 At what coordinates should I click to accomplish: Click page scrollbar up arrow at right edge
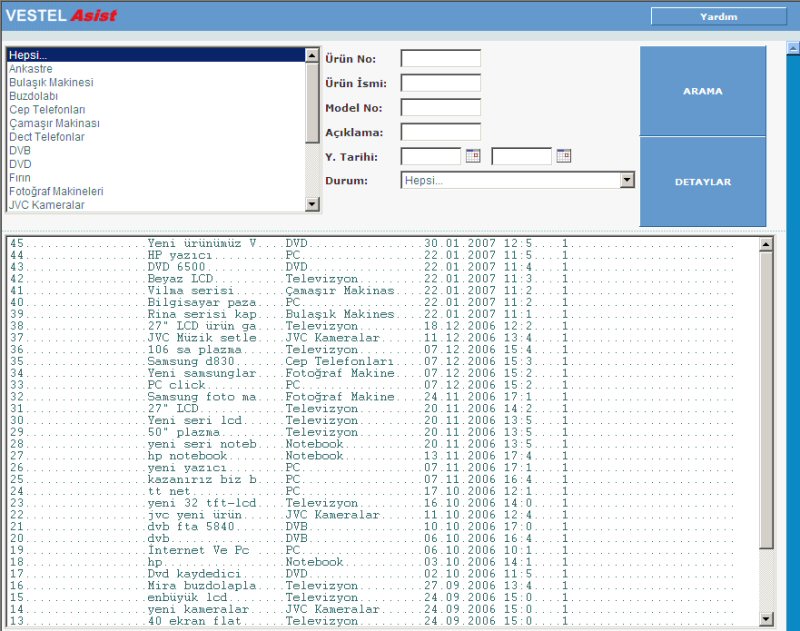pyautogui.click(x=793, y=48)
